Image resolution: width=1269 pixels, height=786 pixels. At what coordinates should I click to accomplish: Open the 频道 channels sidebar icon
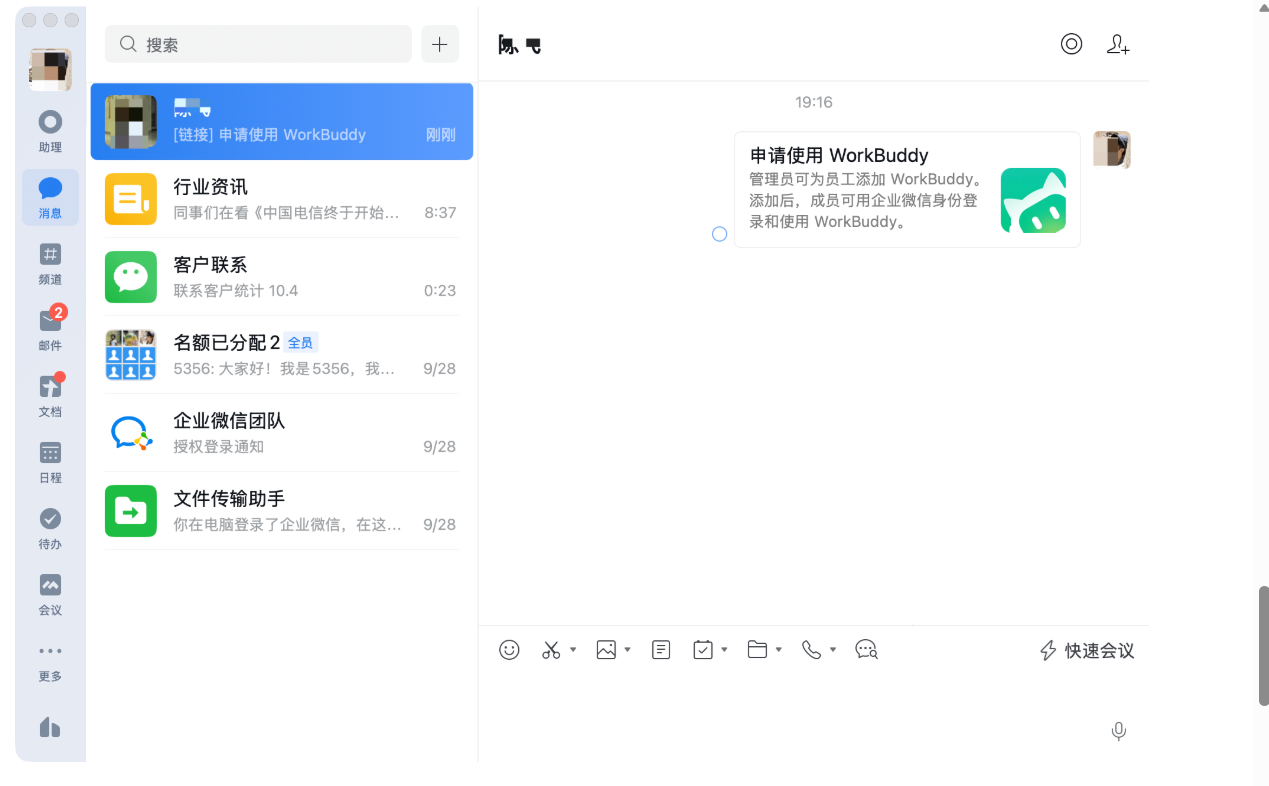[50, 263]
